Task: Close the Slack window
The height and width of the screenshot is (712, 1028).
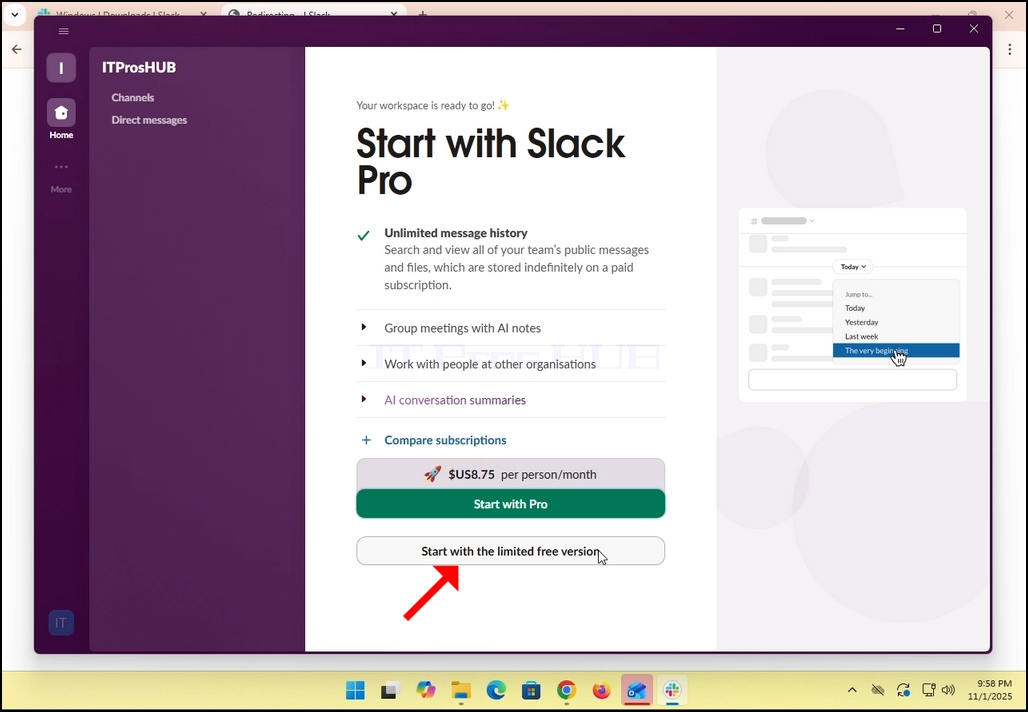Action: point(974,29)
